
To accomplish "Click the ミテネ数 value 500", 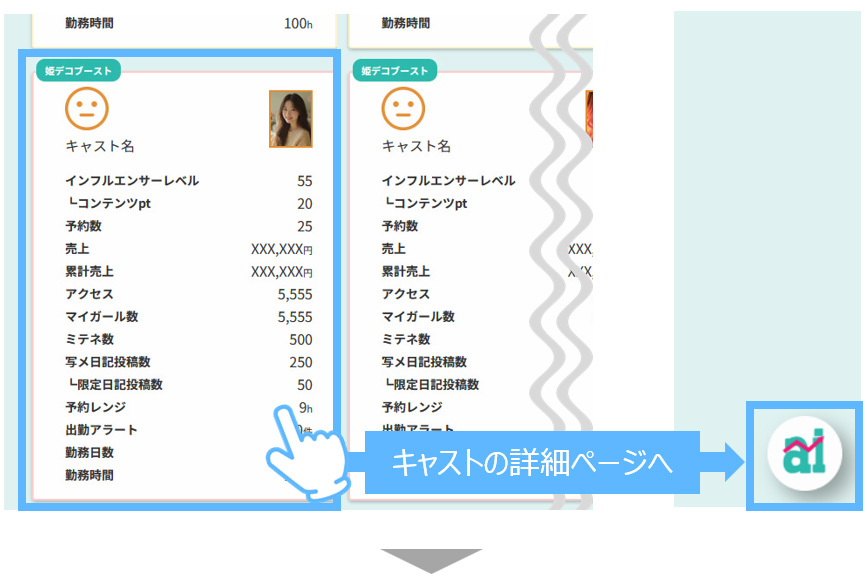I will [x=300, y=340].
